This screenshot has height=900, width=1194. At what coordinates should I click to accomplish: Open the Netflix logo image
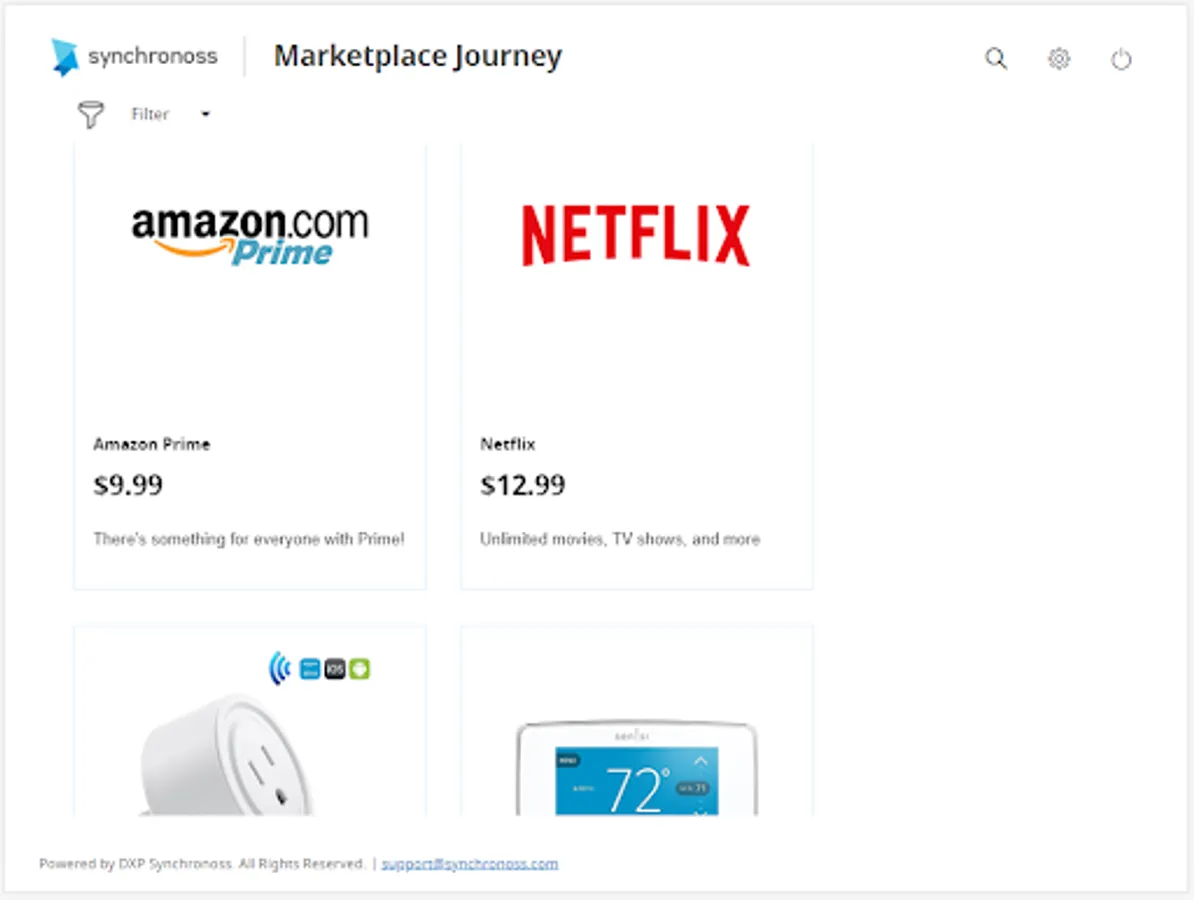click(636, 236)
